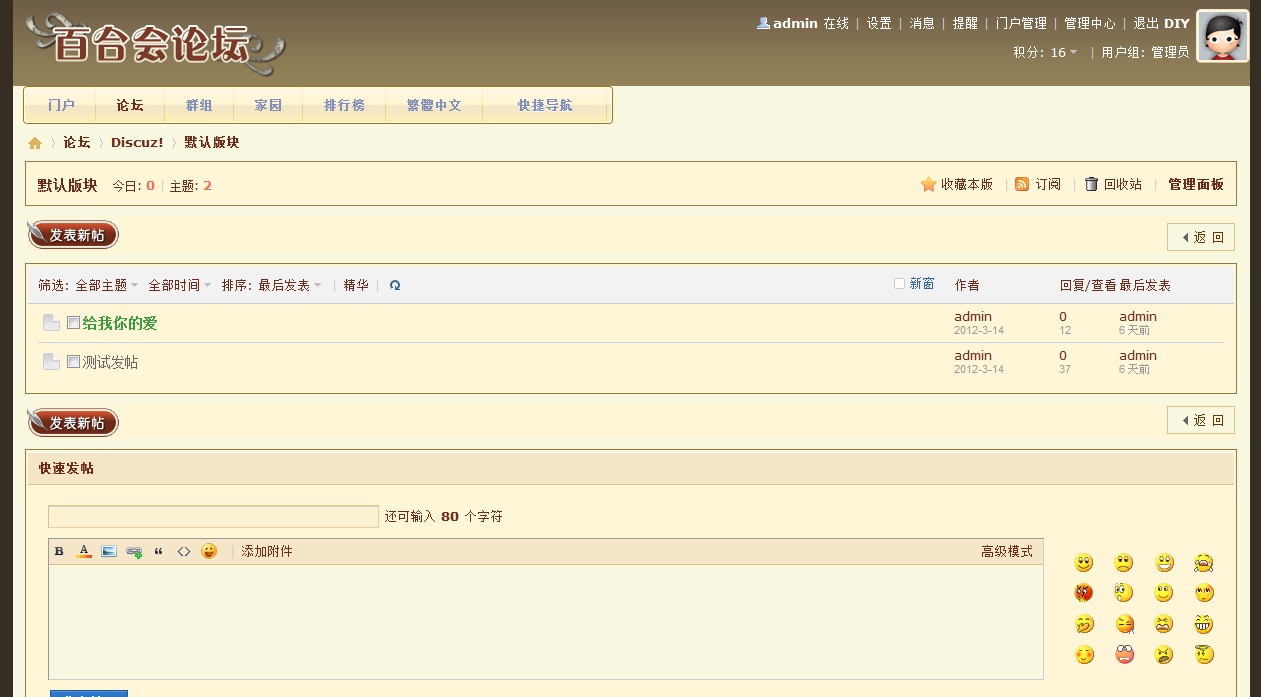This screenshot has height=697, width=1261.
Task: Open the 最后发表 sort order dropdown
Action: click(x=290, y=285)
